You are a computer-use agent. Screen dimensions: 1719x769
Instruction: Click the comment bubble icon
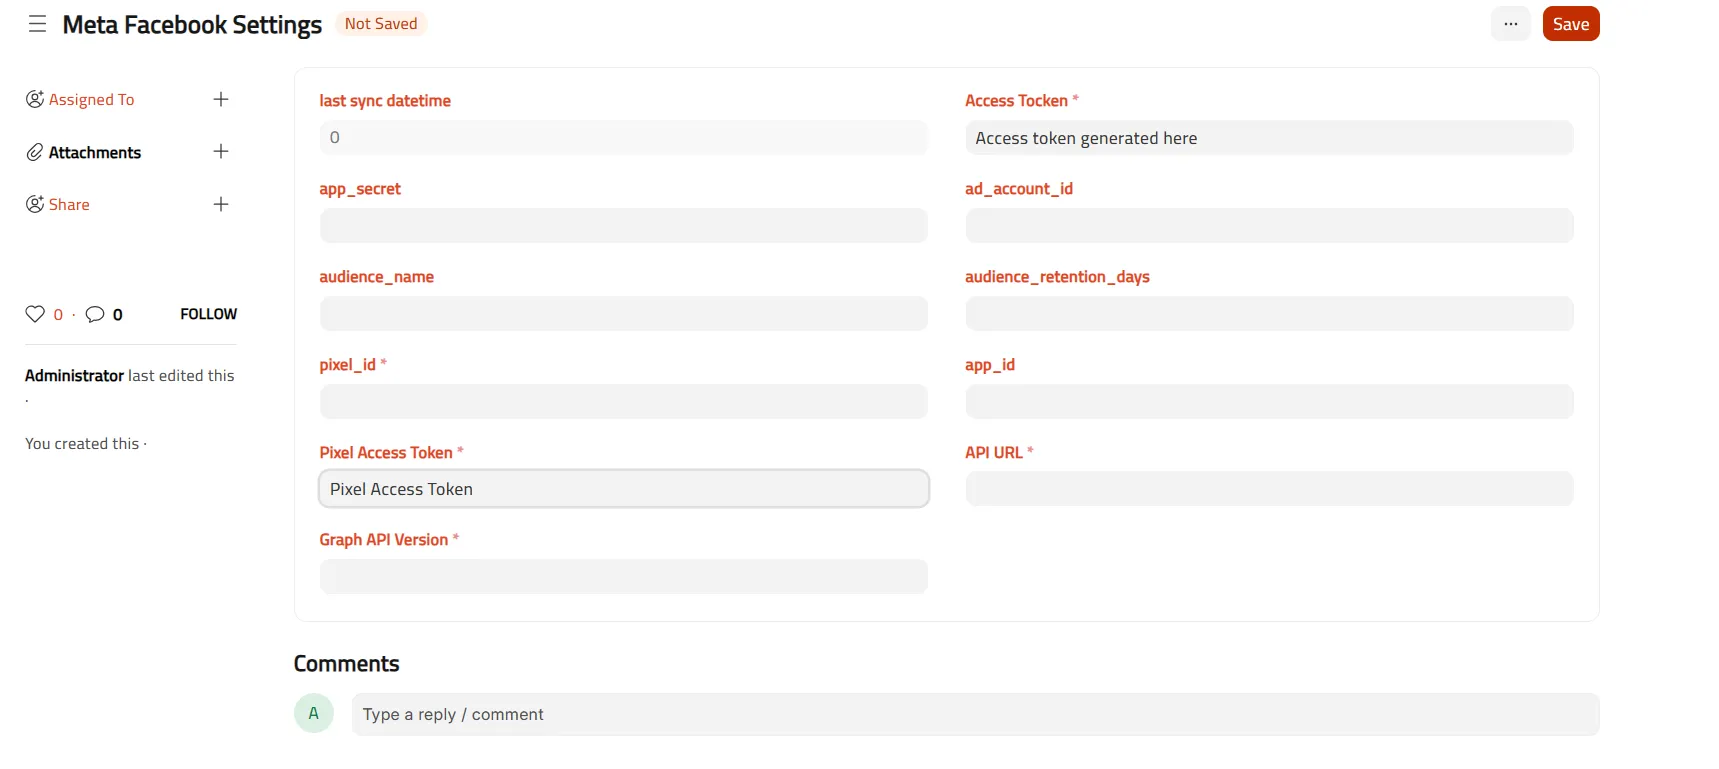point(95,314)
